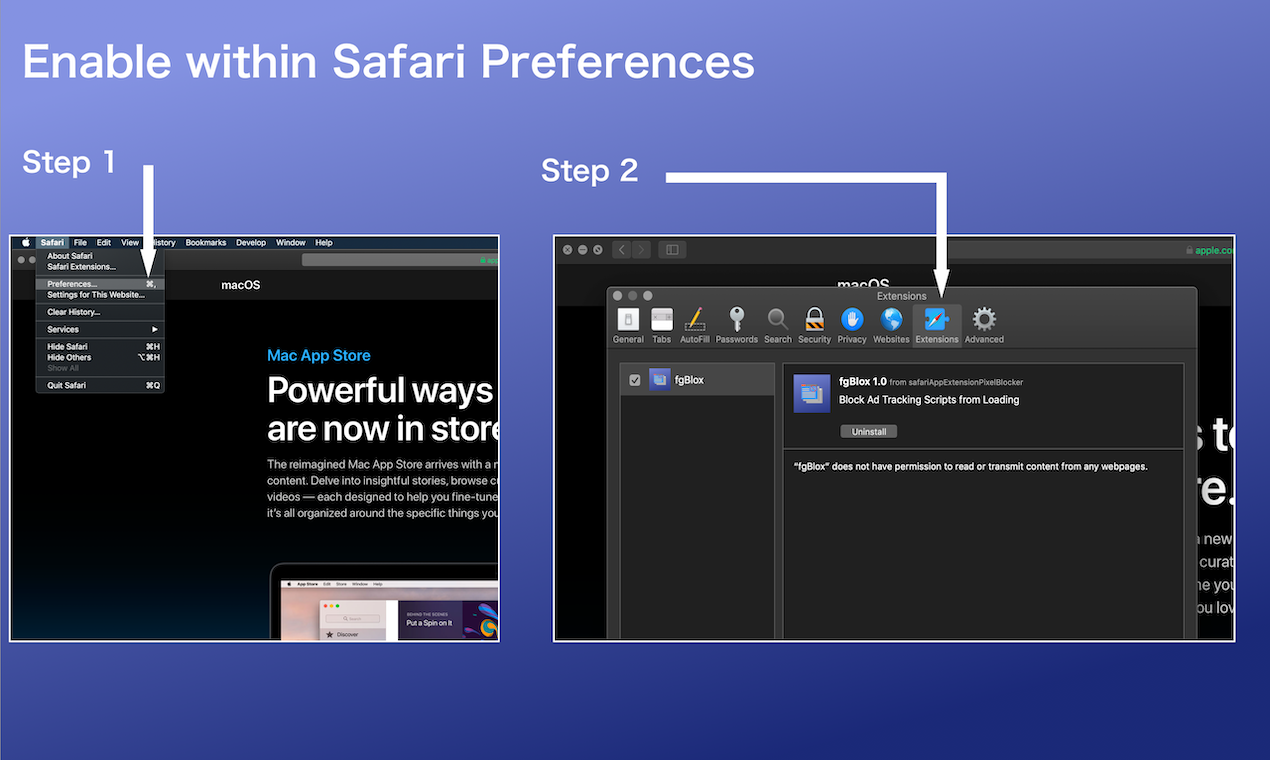Open General preferences pane
Screen dimensions: 1270x760
tap(628, 326)
